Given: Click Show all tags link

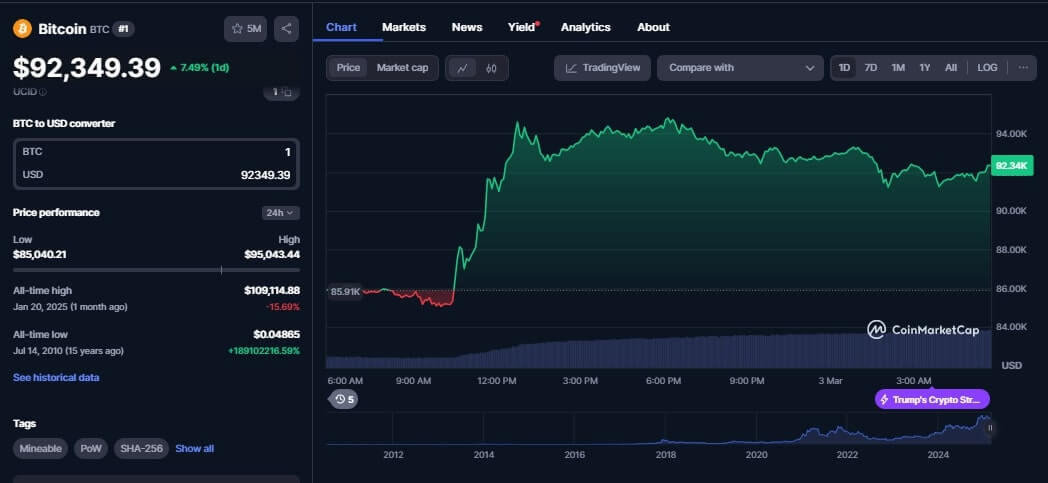Looking at the screenshot, I should [x=194, y=449].
